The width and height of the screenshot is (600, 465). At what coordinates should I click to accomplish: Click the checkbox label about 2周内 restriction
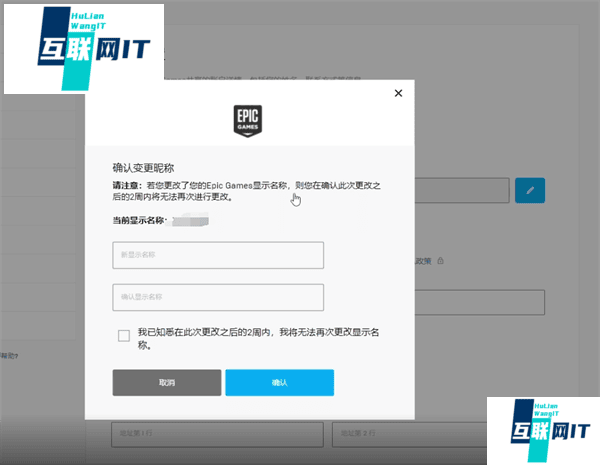262,338
